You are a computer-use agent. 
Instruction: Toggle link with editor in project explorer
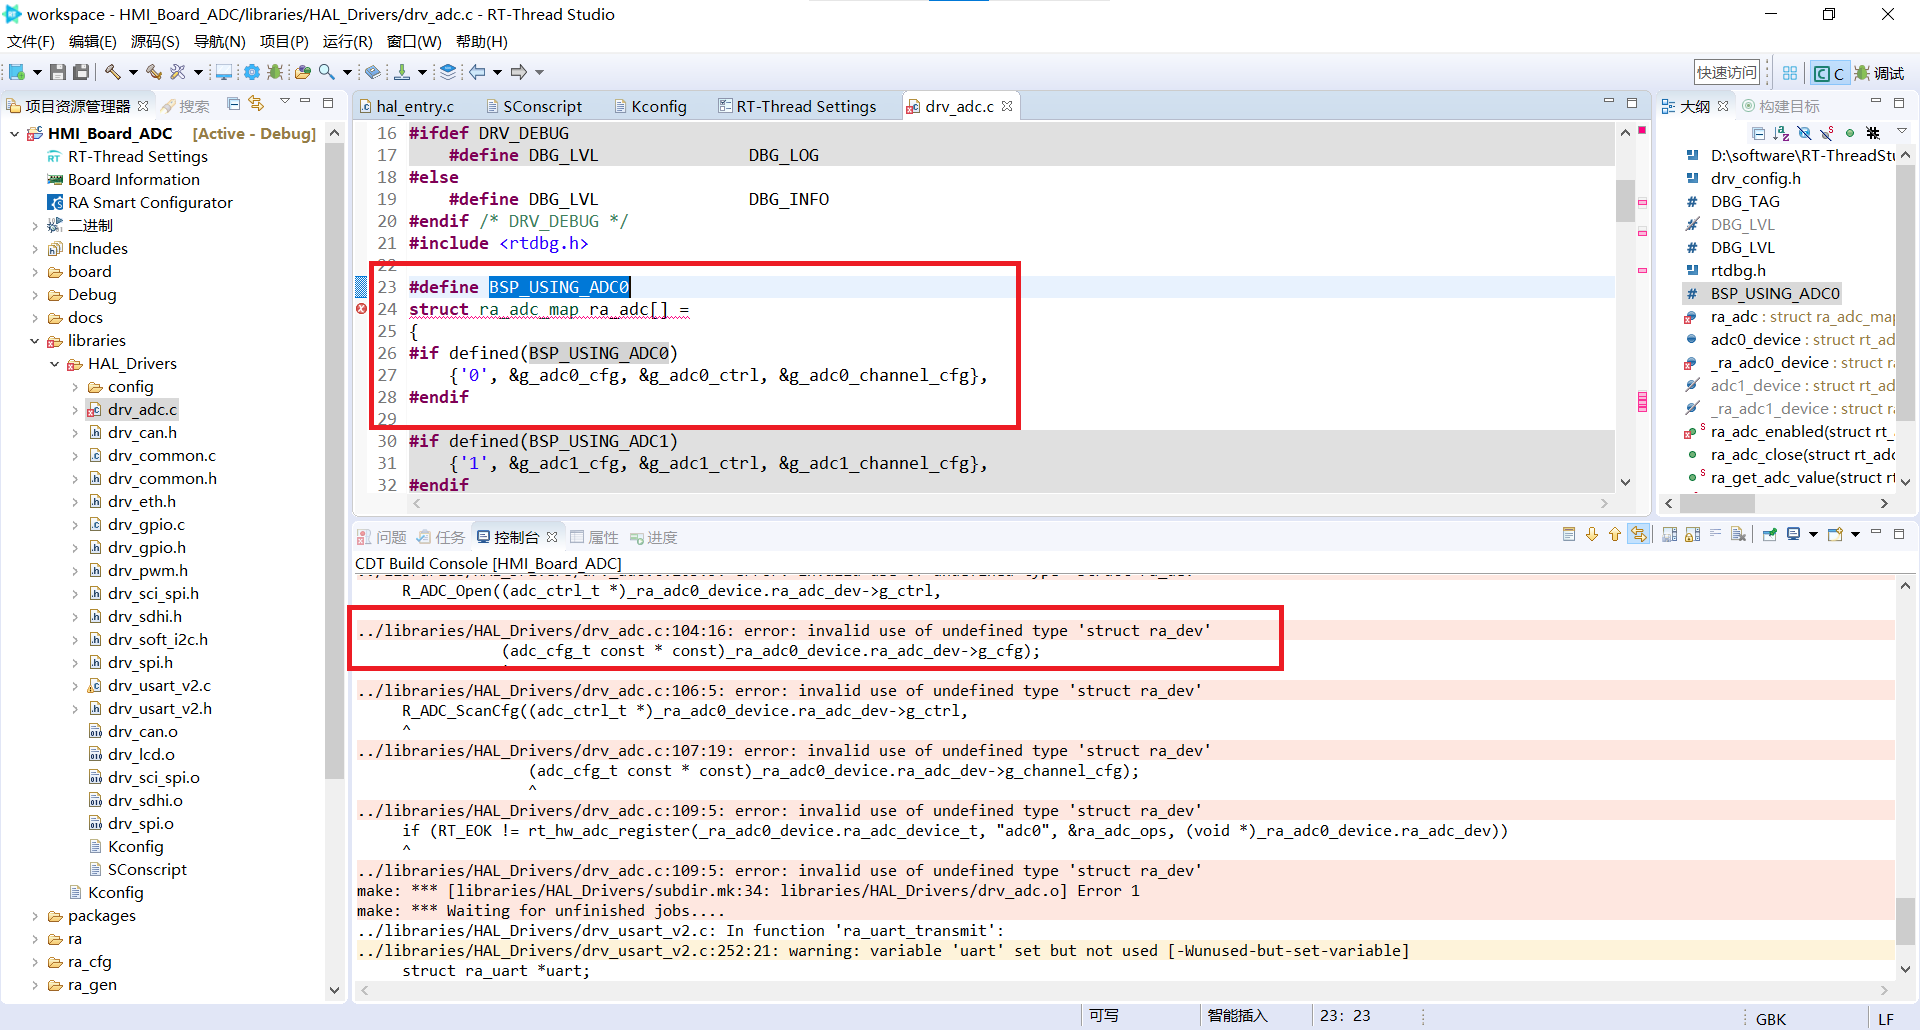(x=256, y=104)
